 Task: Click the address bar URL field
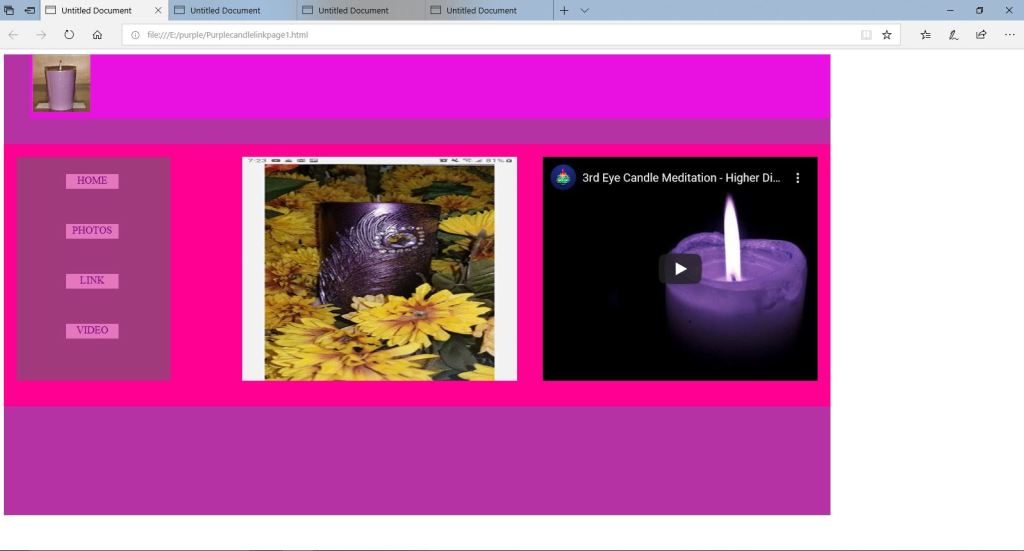[500, 35]
